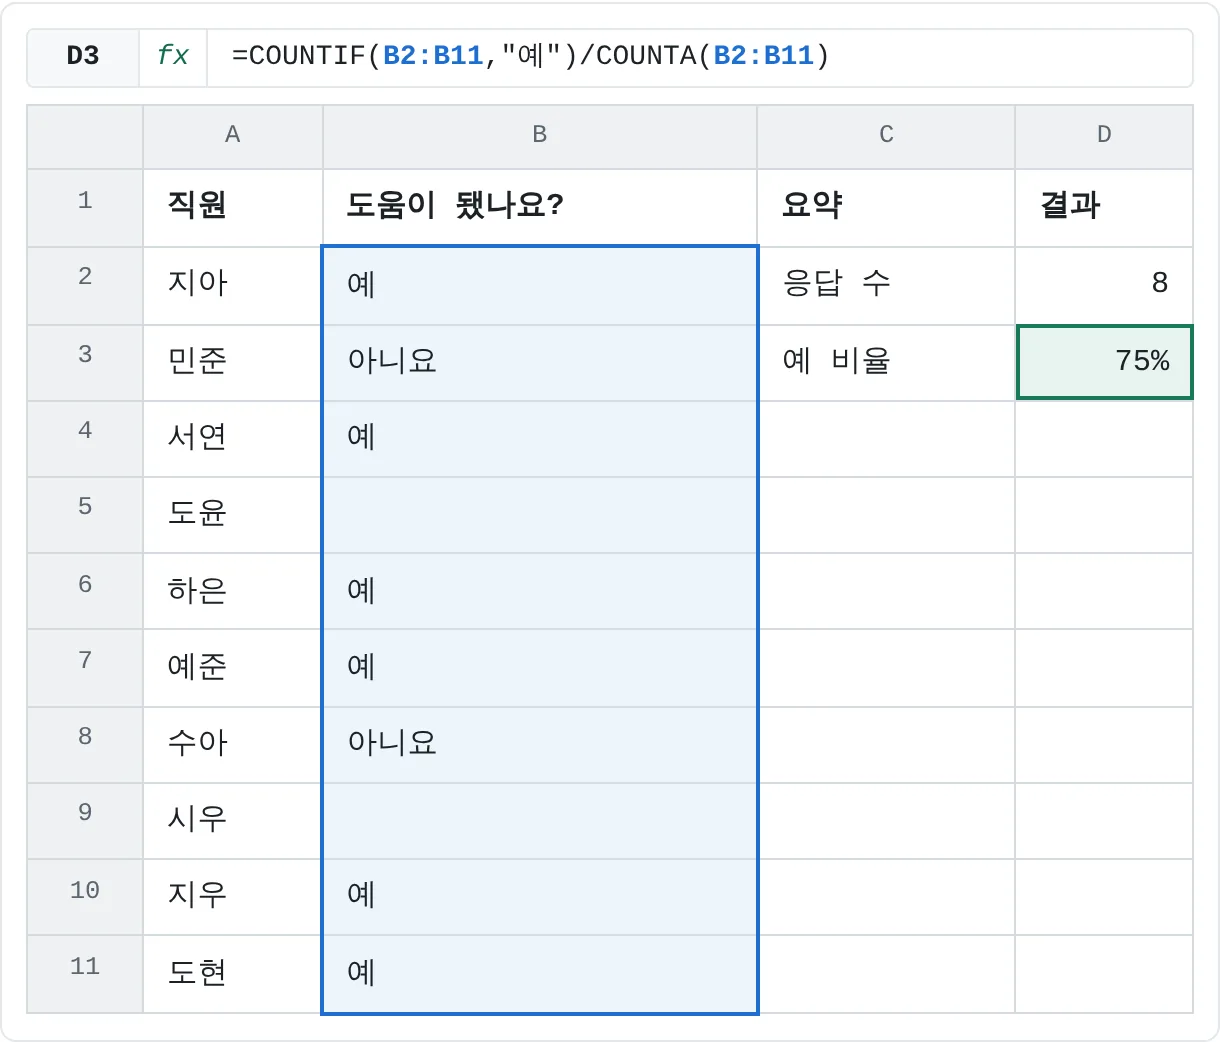The image size is (1220, 1042).
Task: Click the select-all corner cell
Action: coord(85,137)
